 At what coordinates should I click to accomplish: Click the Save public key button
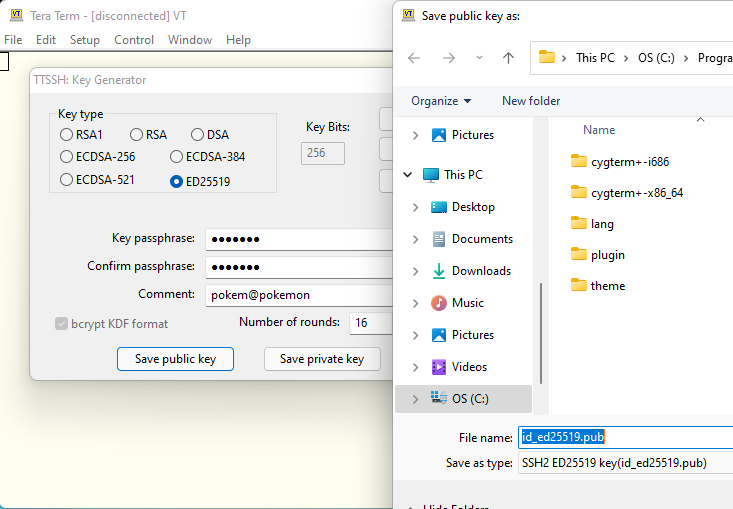175,359
